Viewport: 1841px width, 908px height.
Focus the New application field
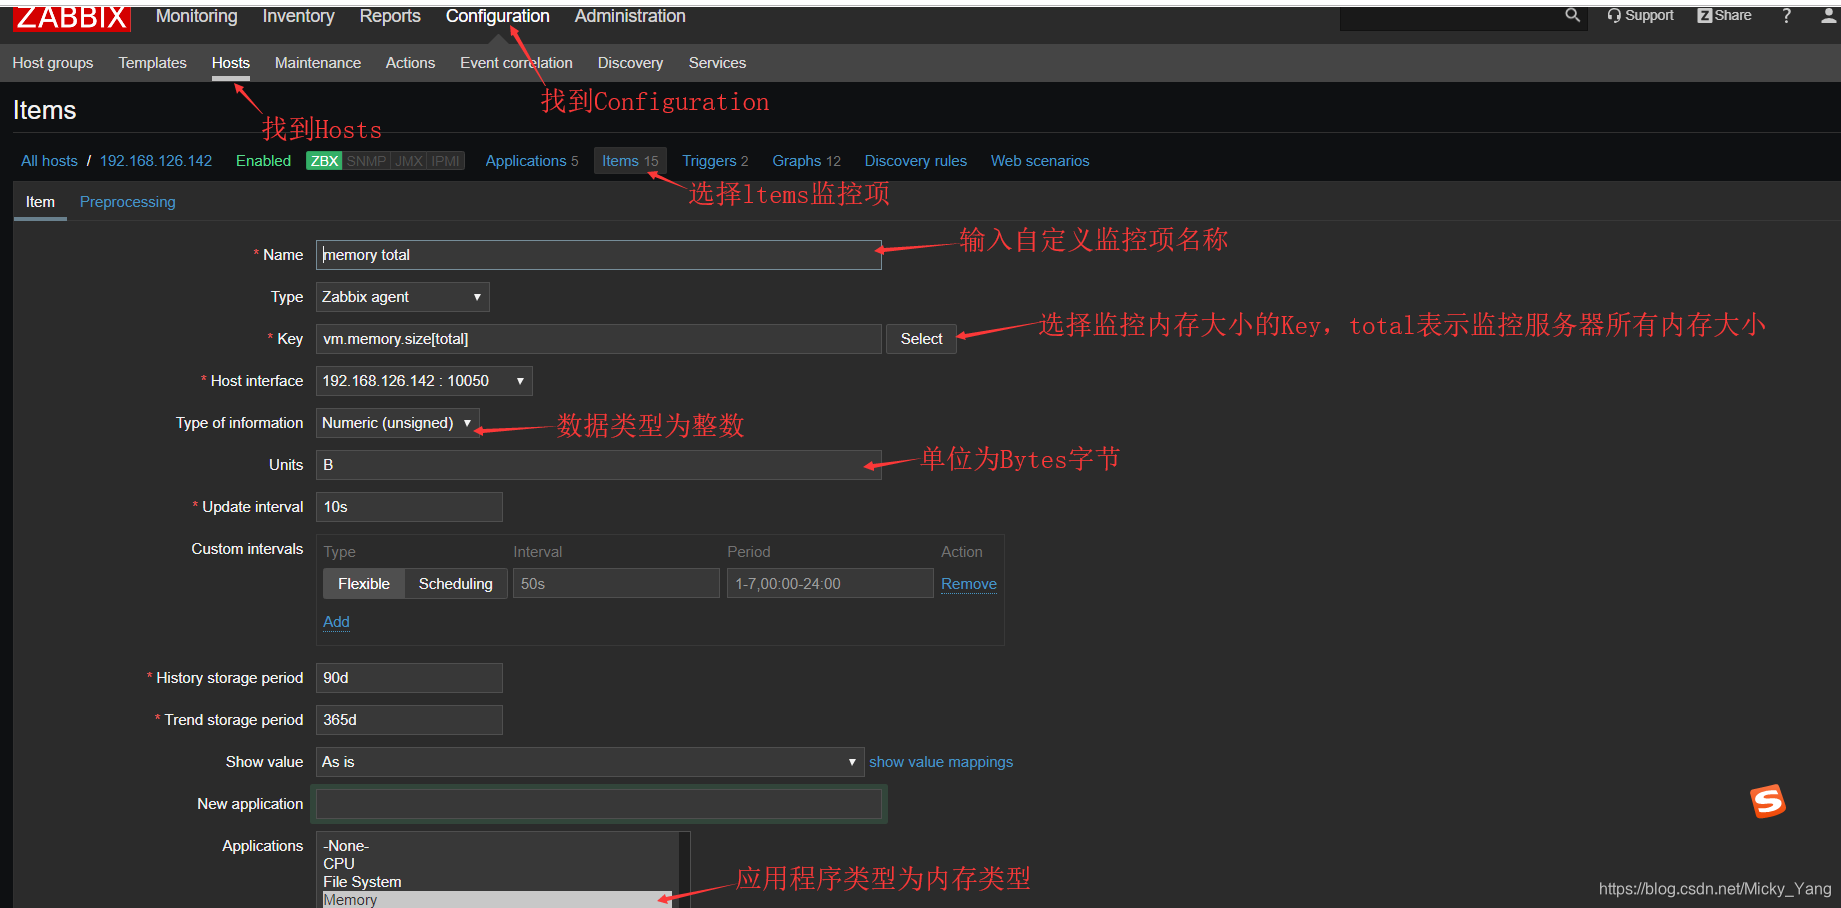pos(599,804)
